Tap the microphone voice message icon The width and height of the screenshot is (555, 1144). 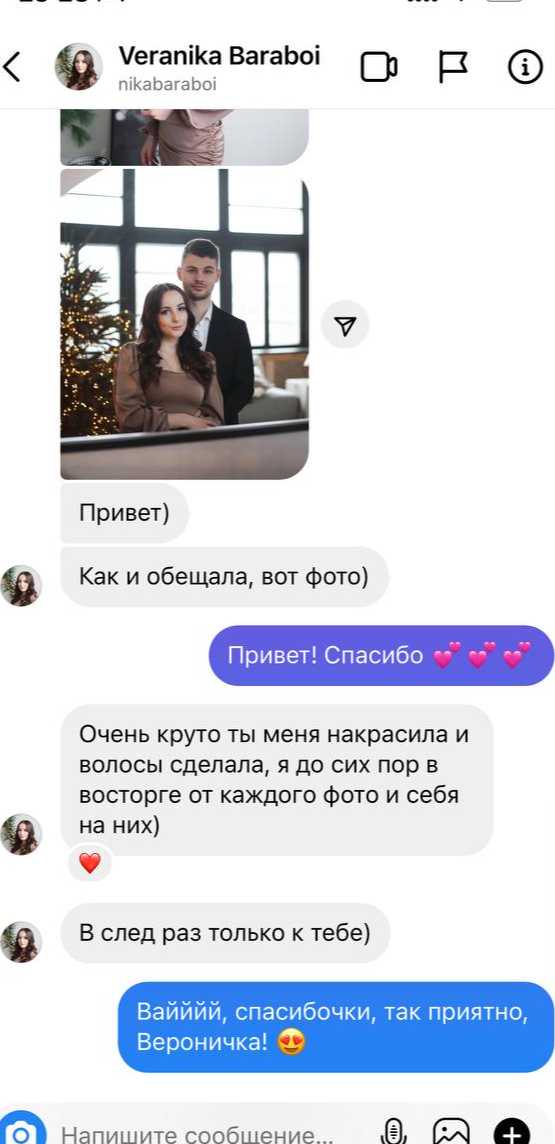point(392,1132)
